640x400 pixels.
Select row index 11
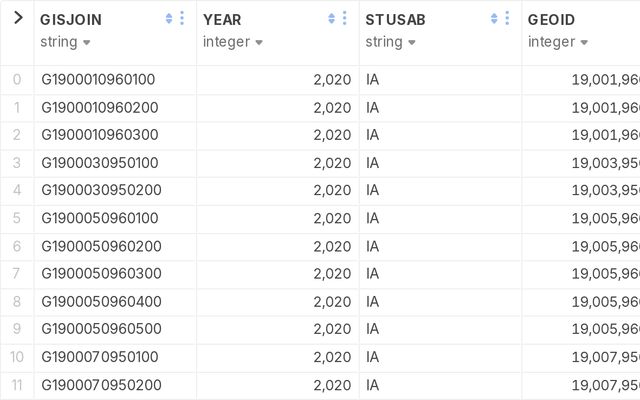[x=17, y=385]
